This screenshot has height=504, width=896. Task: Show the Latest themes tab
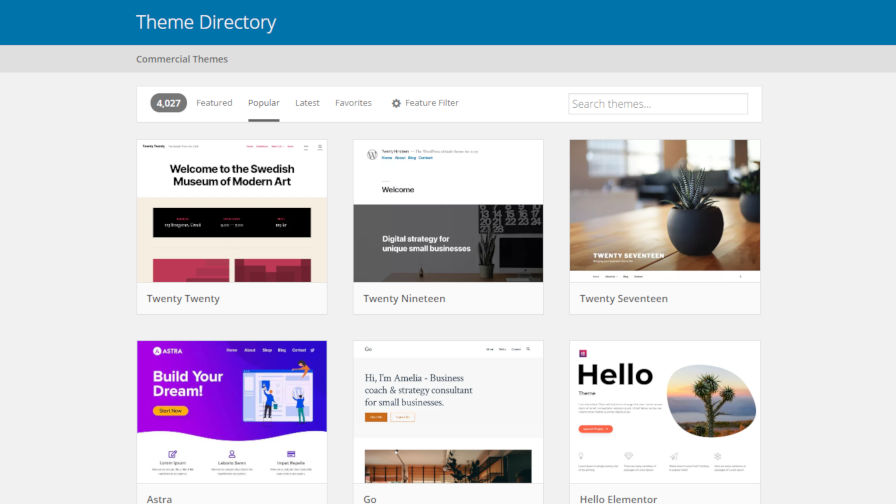coord(307,103)
